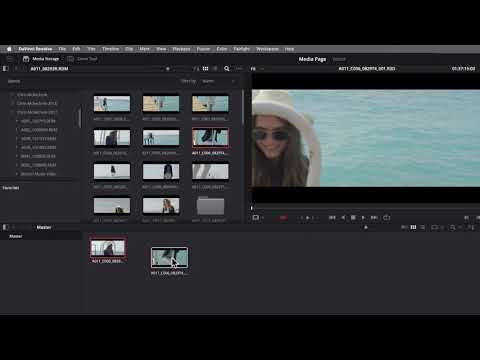Click the media storage search magnifier icon

tap(227, 69)
